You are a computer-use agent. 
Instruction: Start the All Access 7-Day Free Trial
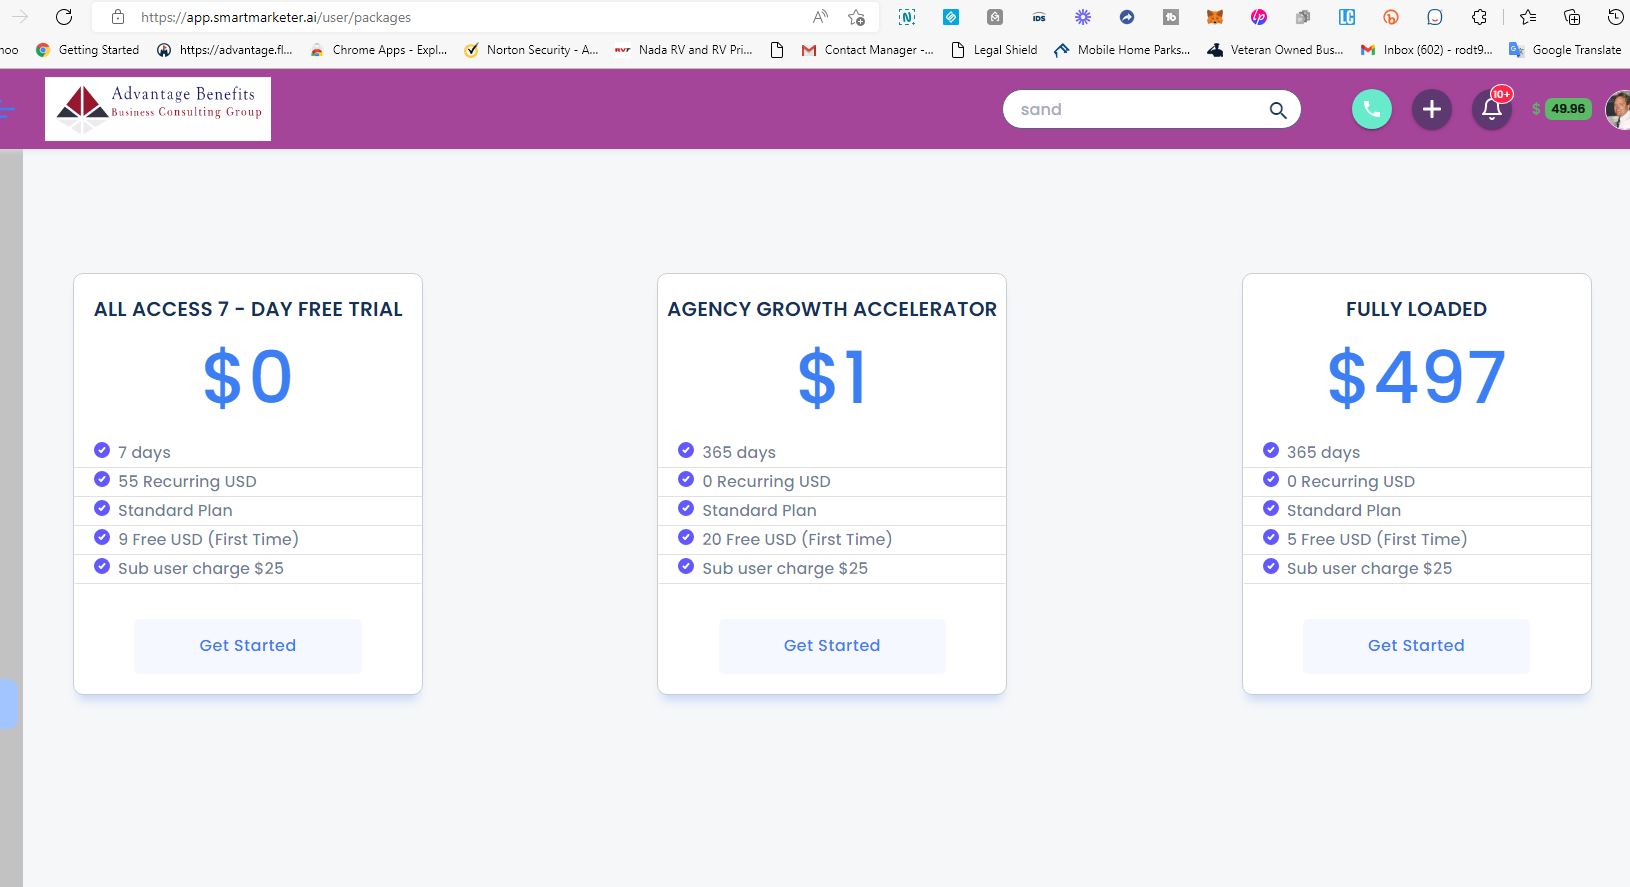248,646
